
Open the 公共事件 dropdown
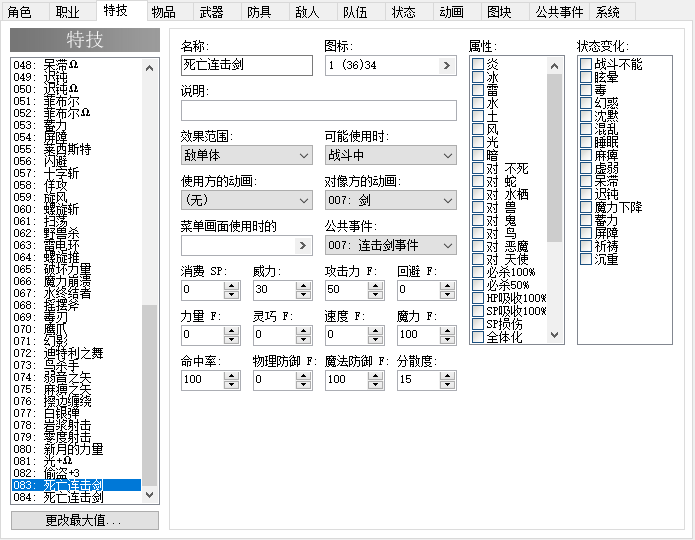click(390, 246)
